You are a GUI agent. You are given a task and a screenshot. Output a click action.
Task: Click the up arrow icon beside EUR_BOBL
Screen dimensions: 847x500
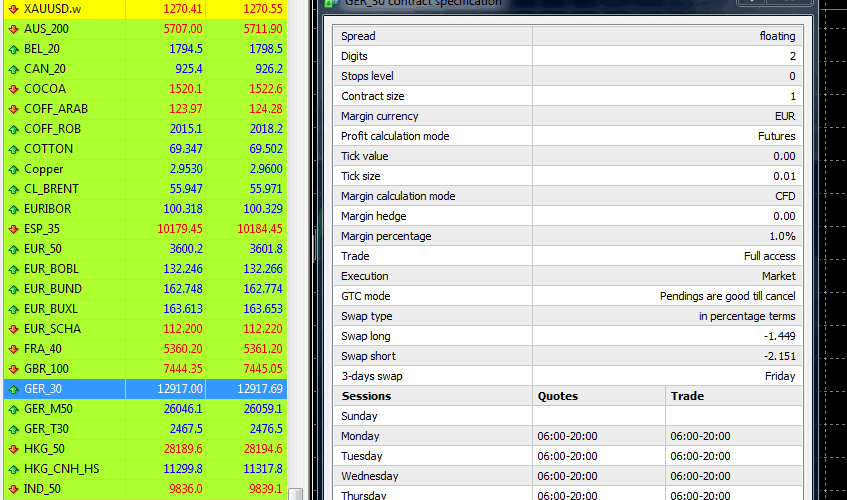click(14, 269)
